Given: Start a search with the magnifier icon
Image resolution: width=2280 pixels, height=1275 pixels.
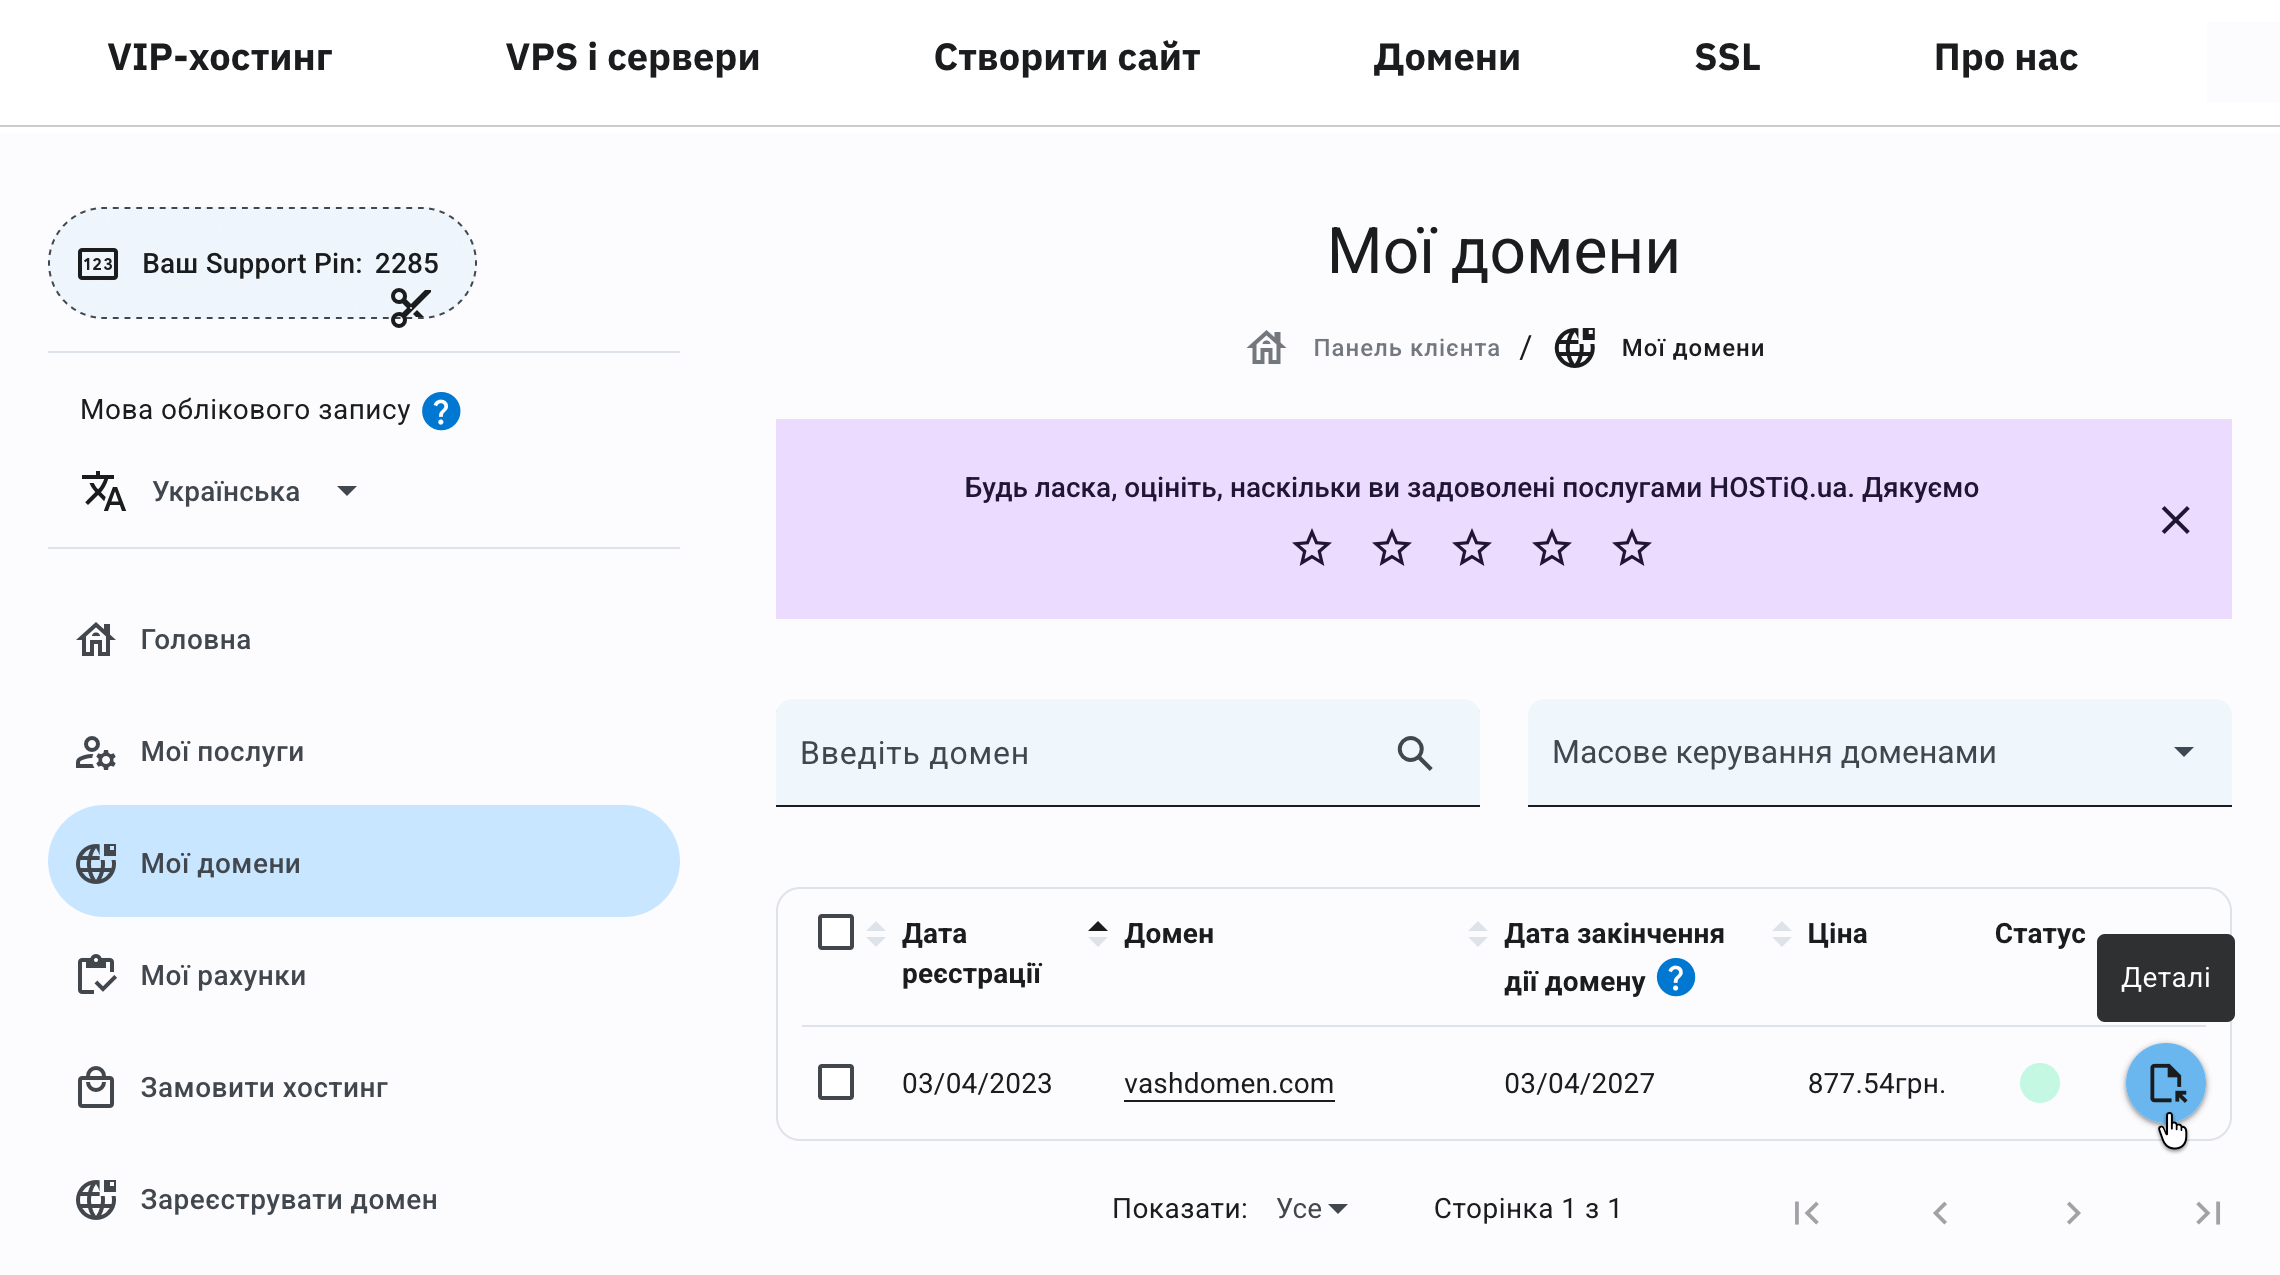Looking at the screenshot, I should pyautogui.click(x=1413, y=753).
